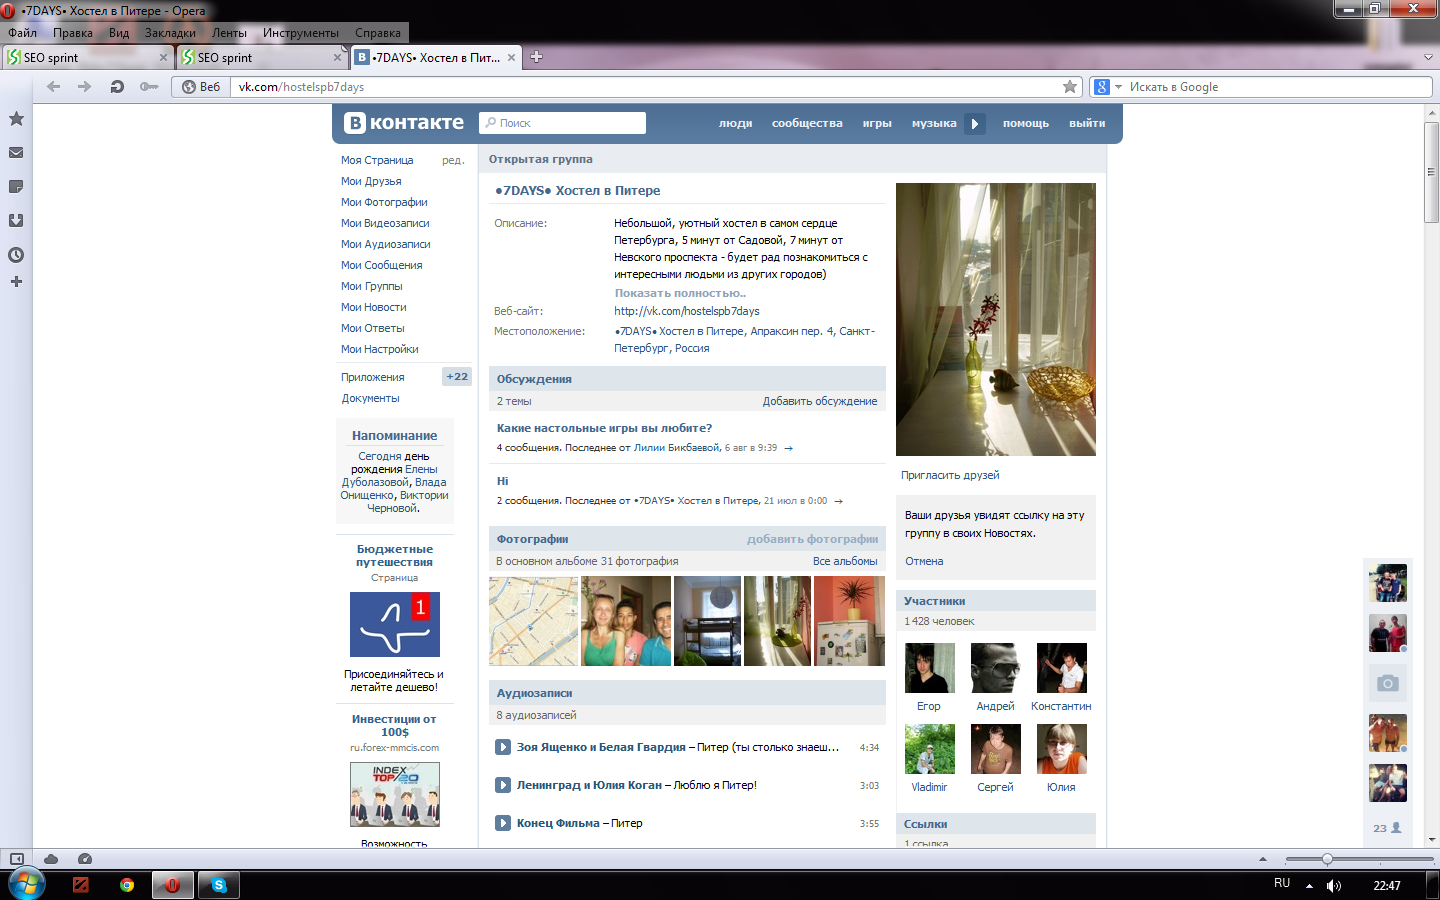Click the add panel plus icon
The width and height of the screenshot is (1440, 900).
[x=16, y=282]
